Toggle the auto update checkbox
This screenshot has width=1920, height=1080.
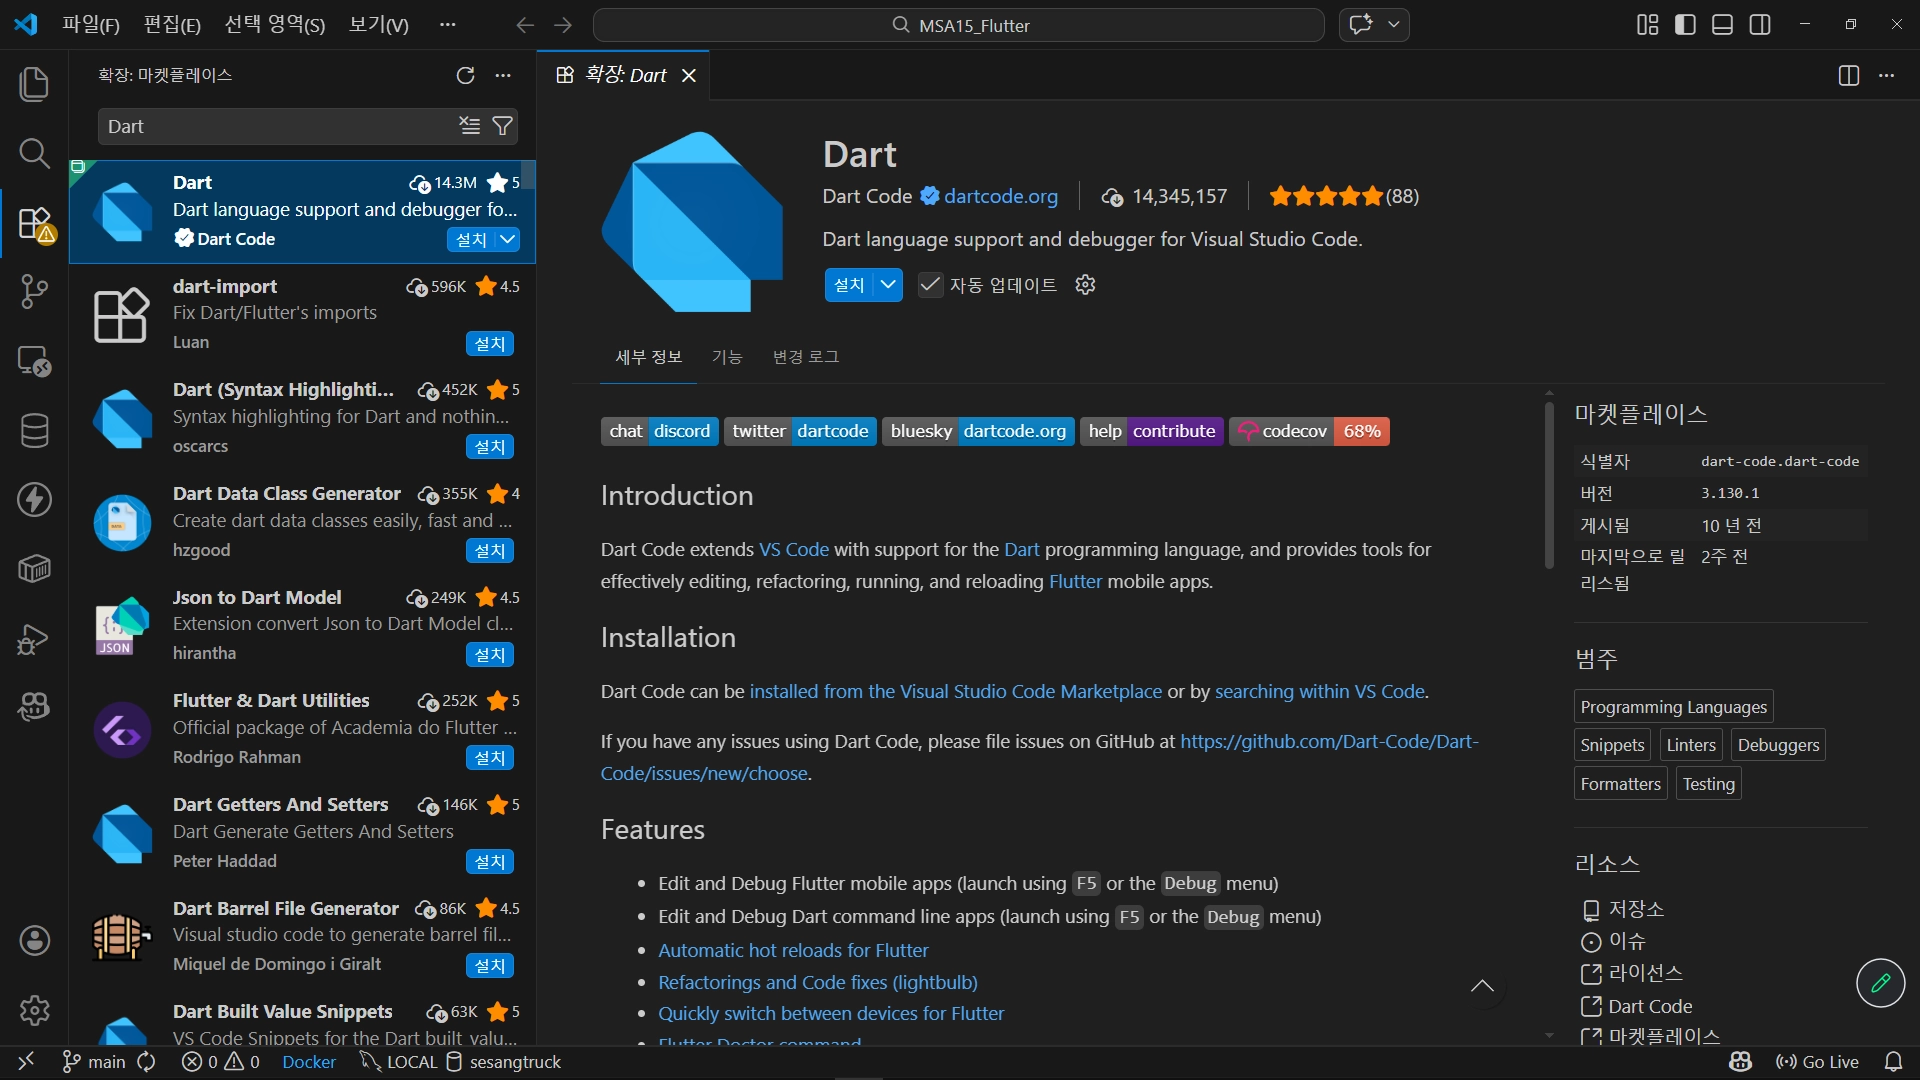pos(930,285)
